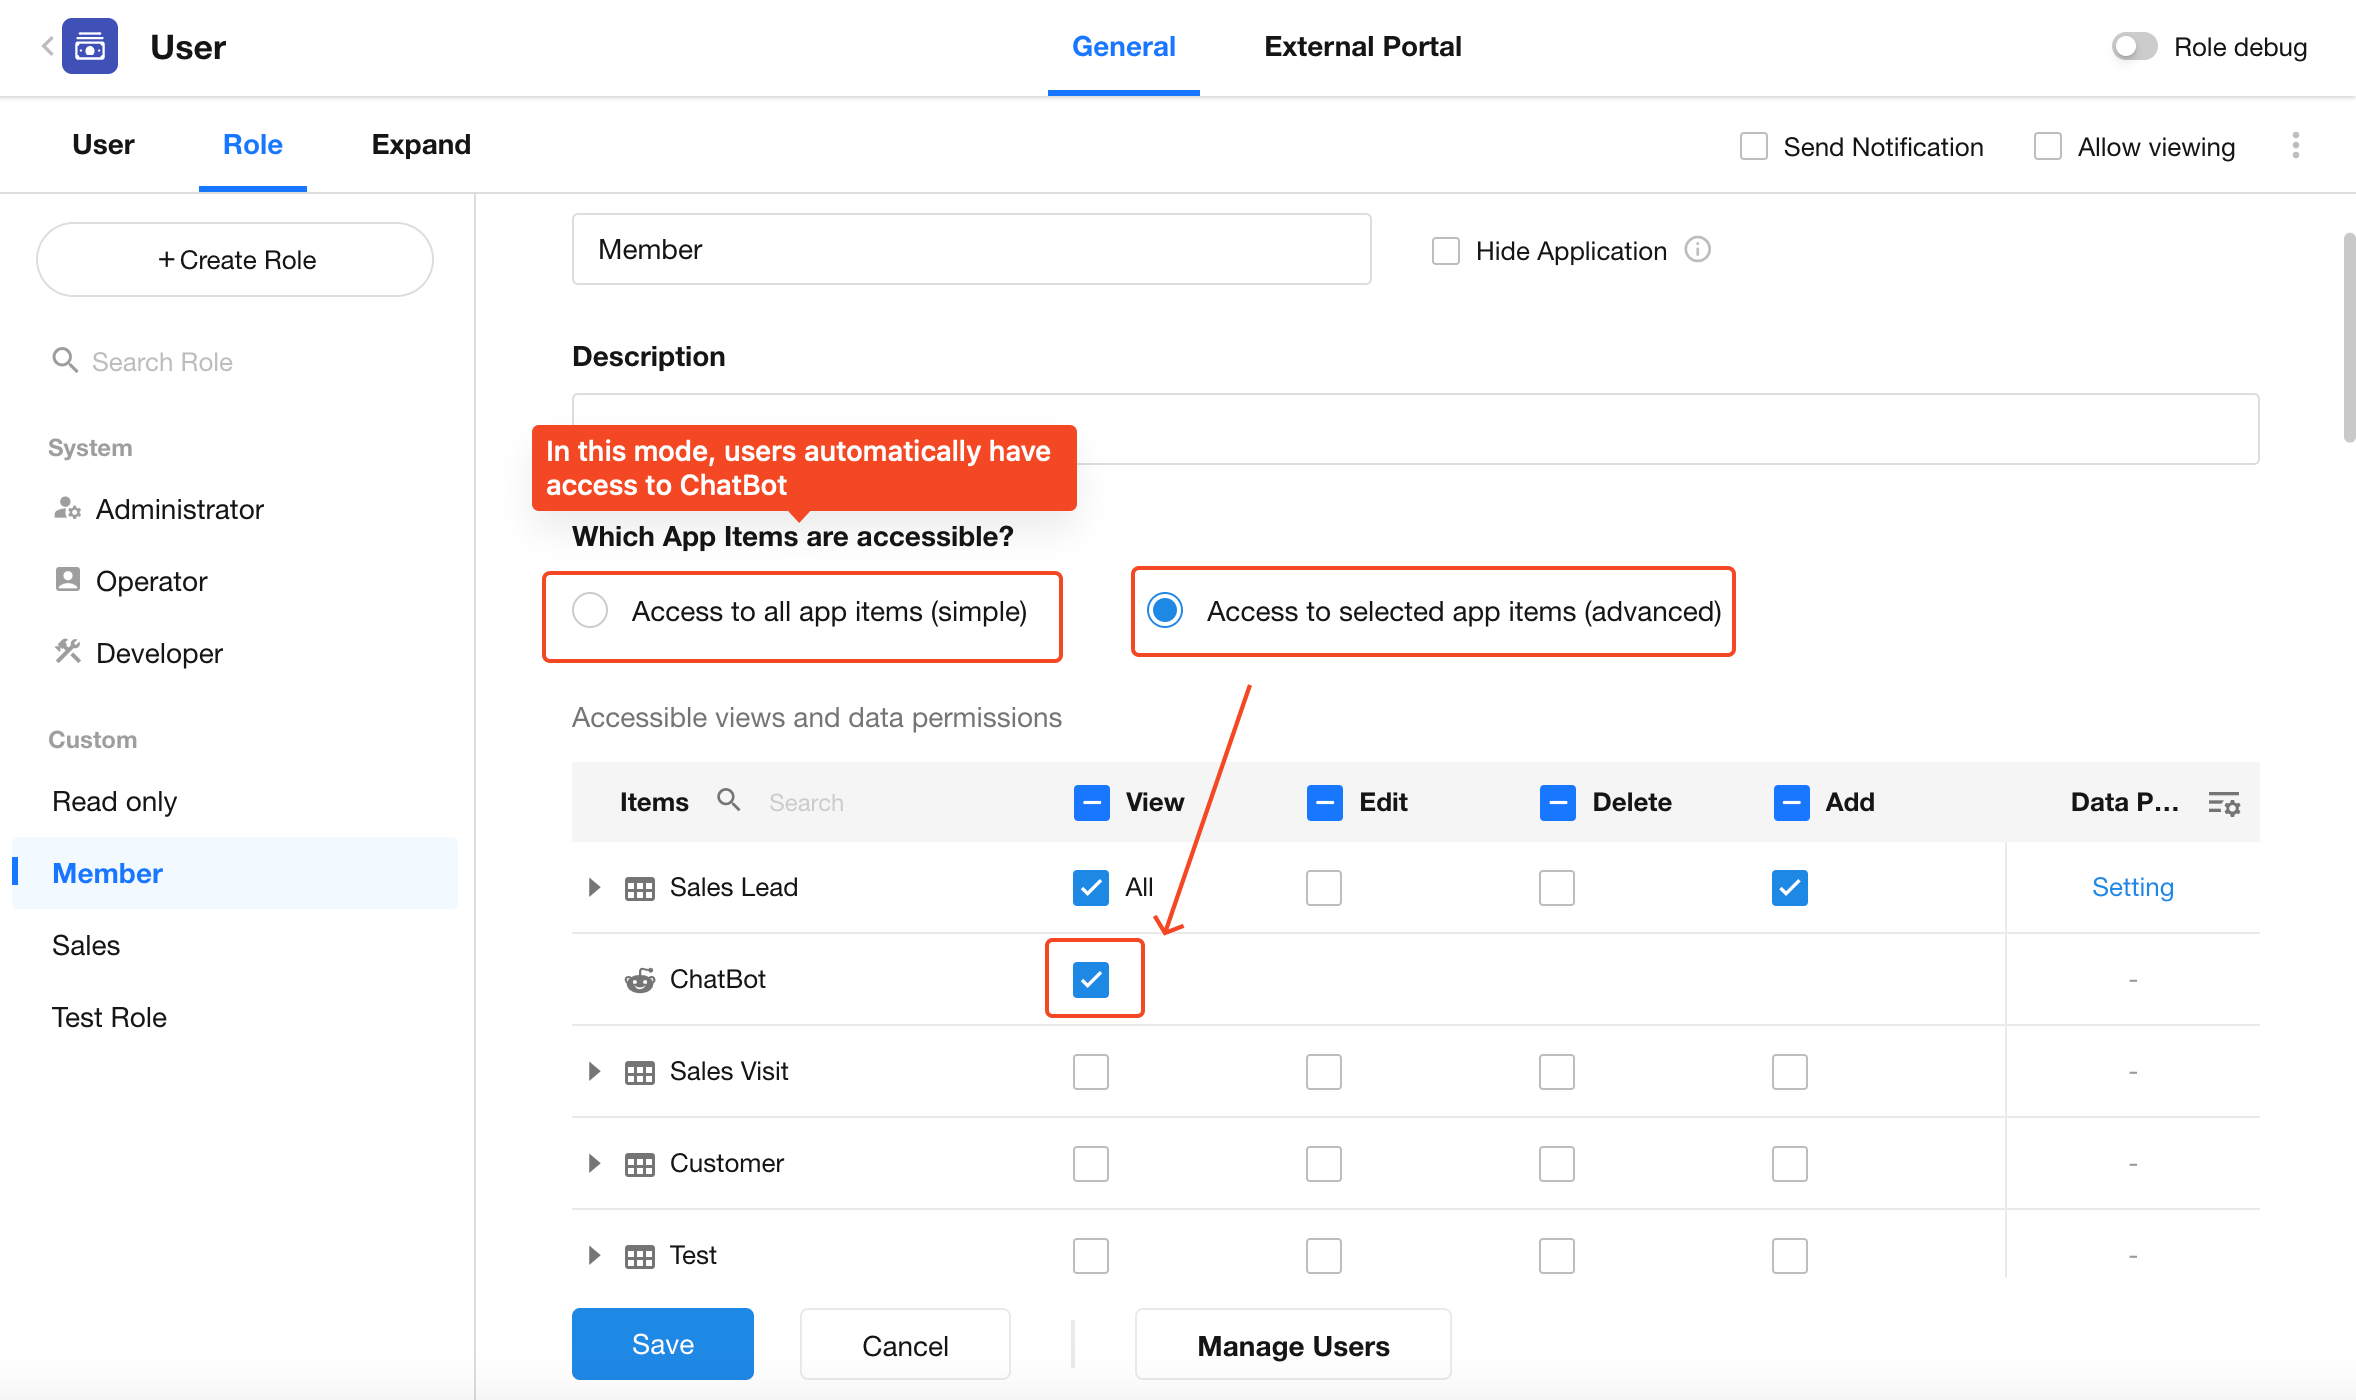Click the ChatBot robot icon
The width and height of the screenshot is (2356, 1400).
coord(640,980)
